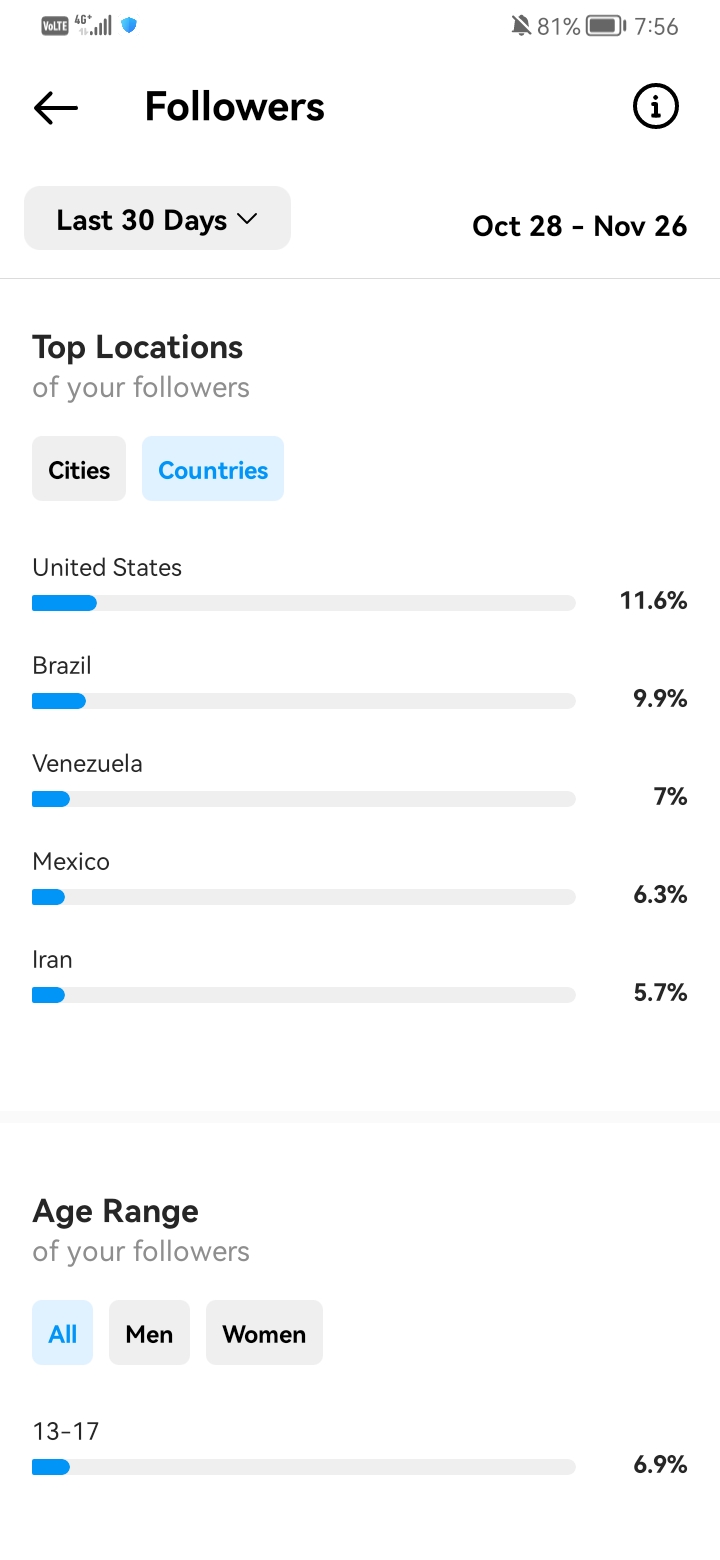Select the All age range filter
Screen dimensions: 720x1560
[62, 1333]
